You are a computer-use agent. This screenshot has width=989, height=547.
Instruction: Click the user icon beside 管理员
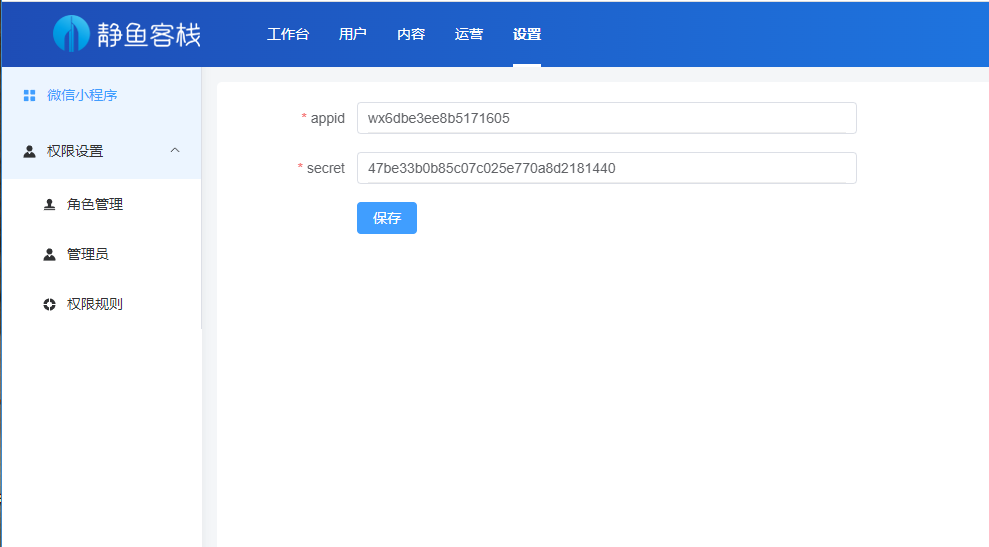pyautogui.click(x=49, y=255)
